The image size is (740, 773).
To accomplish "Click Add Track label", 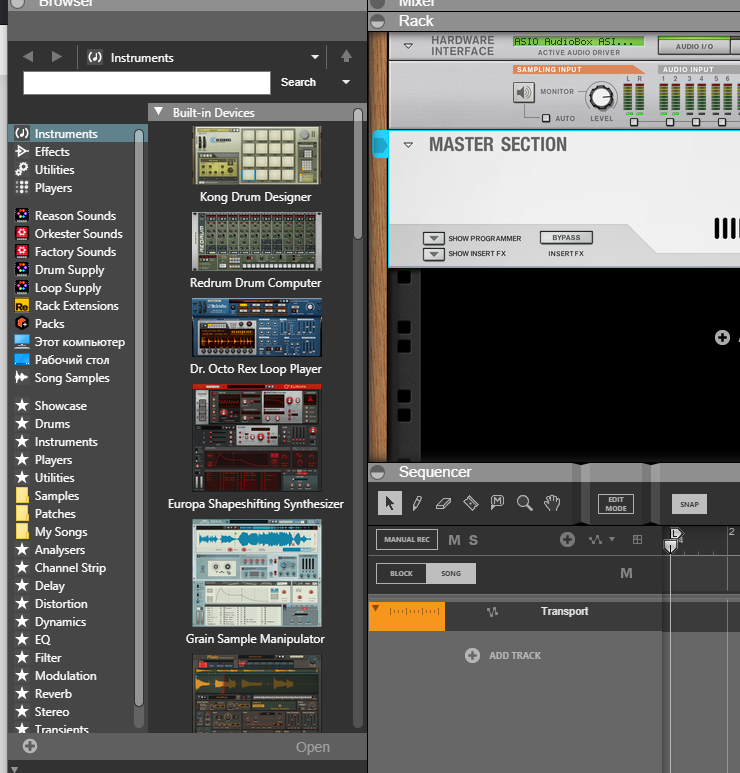I will click(515, 656).
